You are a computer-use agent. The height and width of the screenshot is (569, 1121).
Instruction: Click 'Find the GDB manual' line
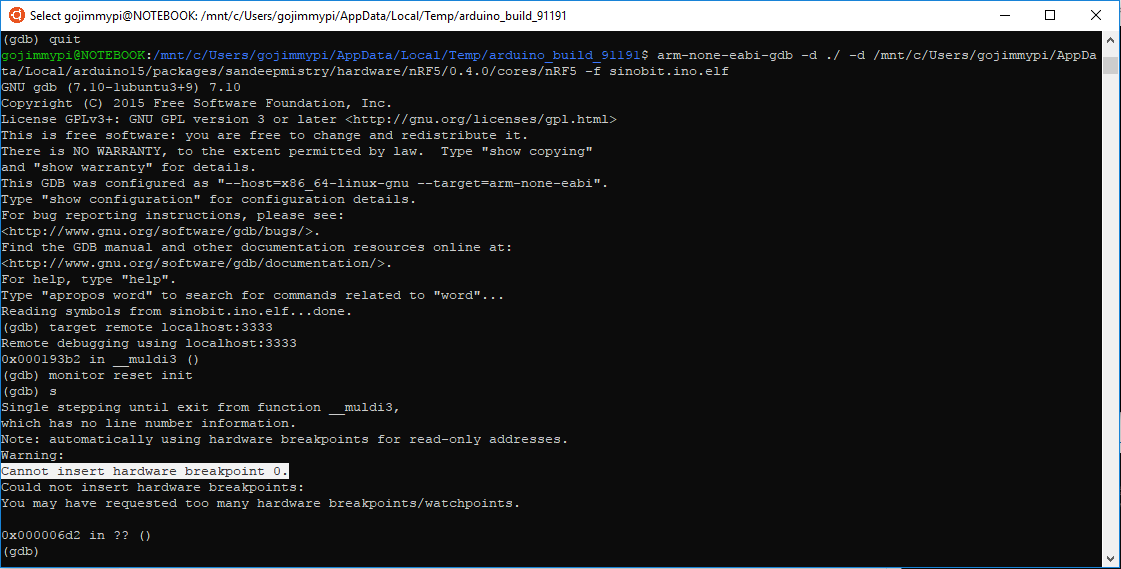[x=257, y=247]
